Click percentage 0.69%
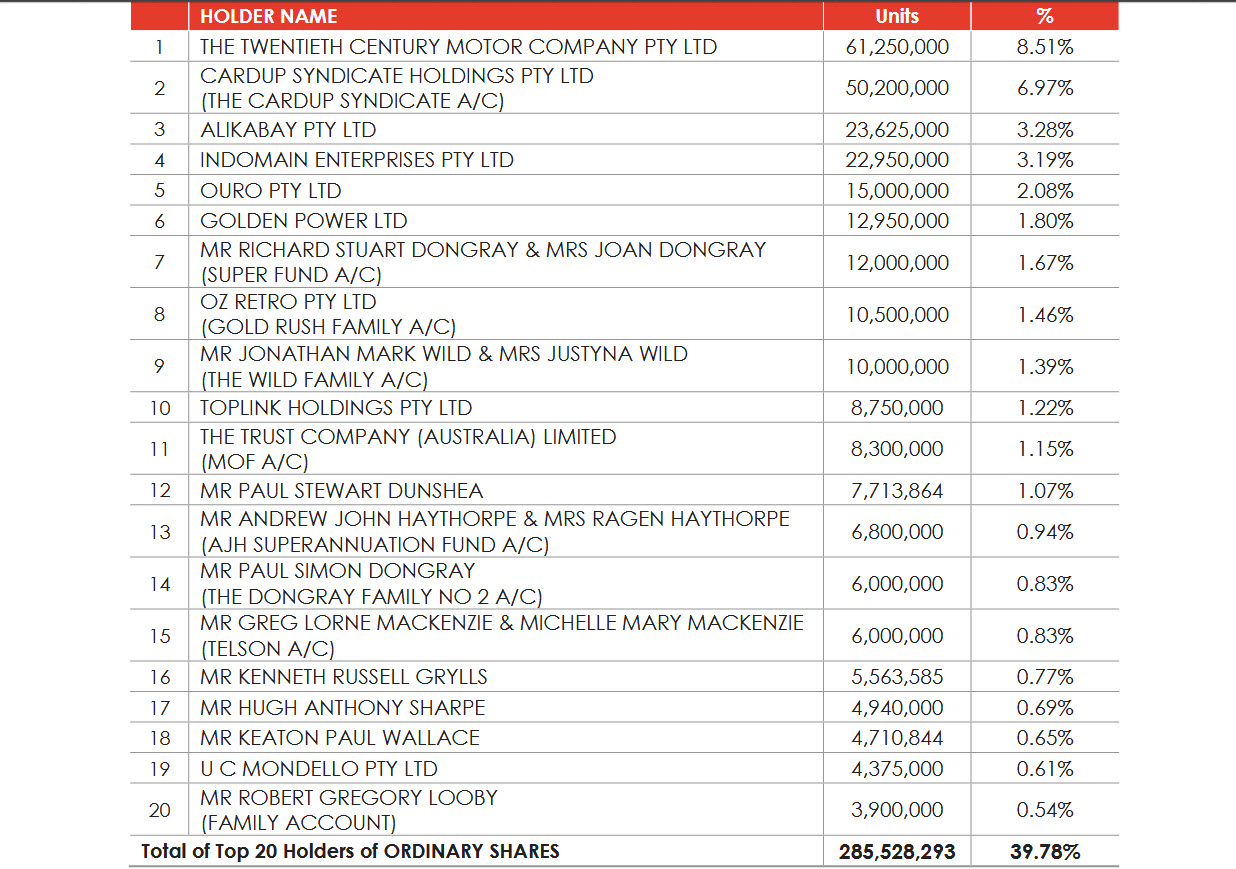 point(1045,708)
